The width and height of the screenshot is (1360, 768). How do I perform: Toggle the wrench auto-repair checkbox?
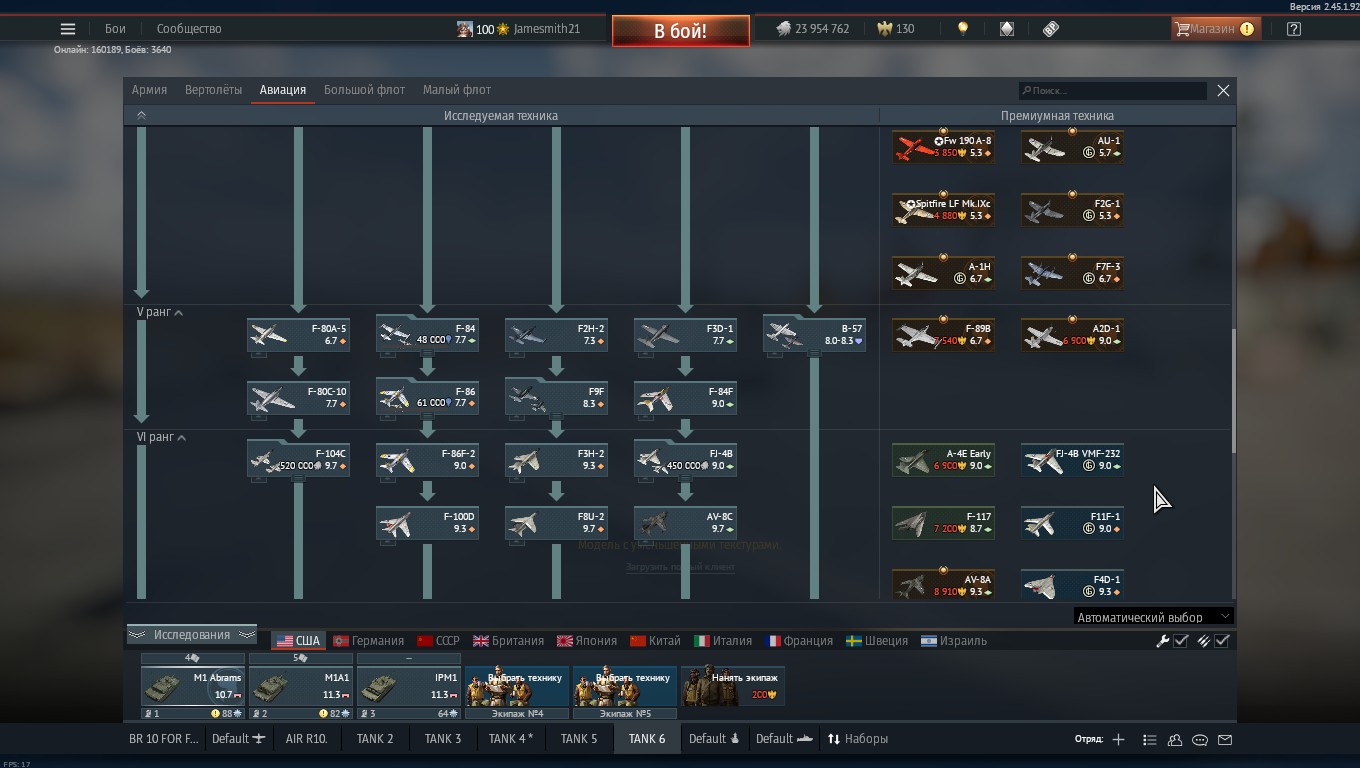[x=1181, y=641]
